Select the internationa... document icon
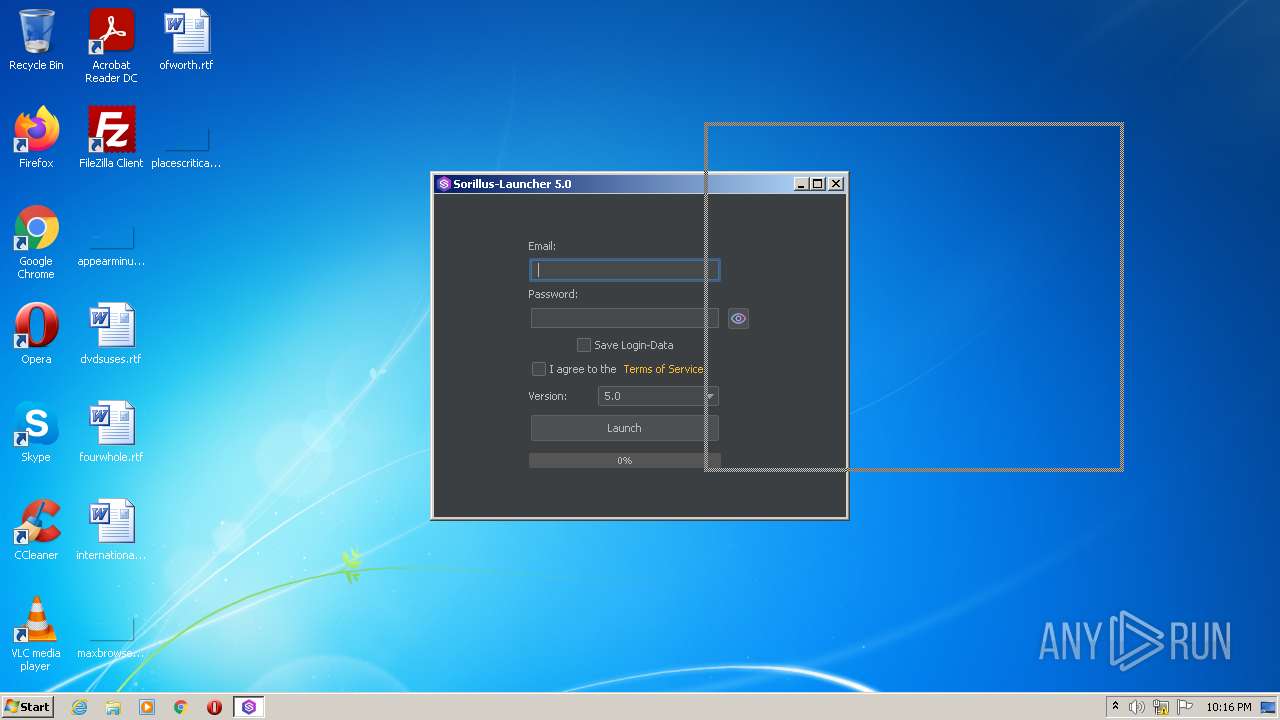 tap(111, 530)
